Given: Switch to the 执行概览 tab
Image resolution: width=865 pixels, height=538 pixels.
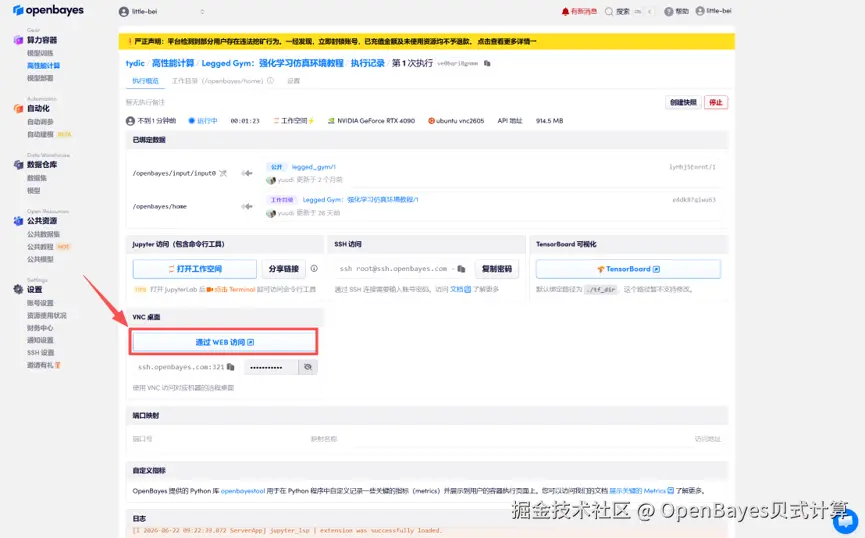Looking at the screenshot, I should click(x=145, y=81).
